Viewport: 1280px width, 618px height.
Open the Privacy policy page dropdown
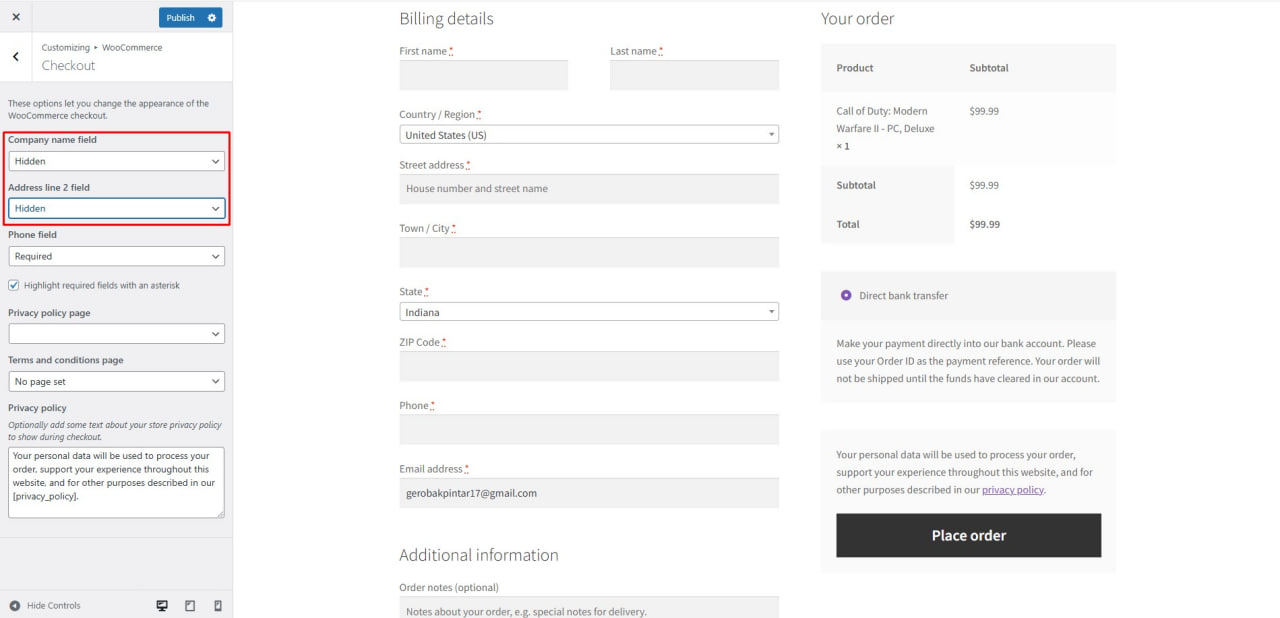pos(116,334)
